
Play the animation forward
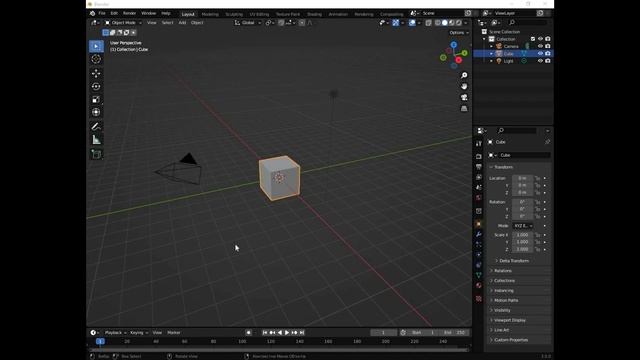(x=287, y=333)
